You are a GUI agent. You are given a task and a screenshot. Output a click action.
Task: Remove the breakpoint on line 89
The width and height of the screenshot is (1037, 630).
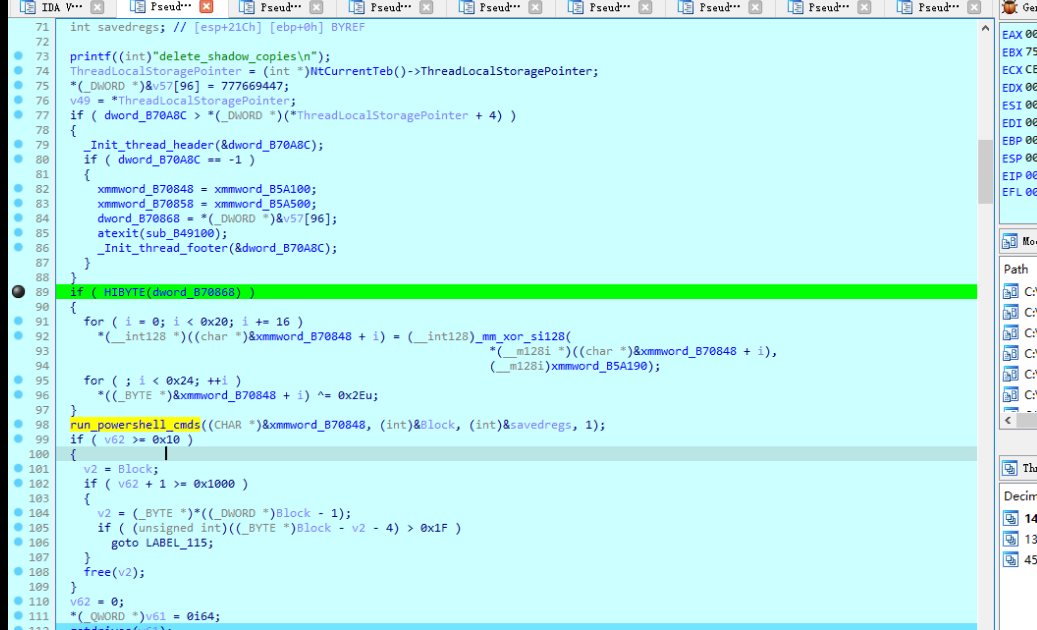pos(19,292)
